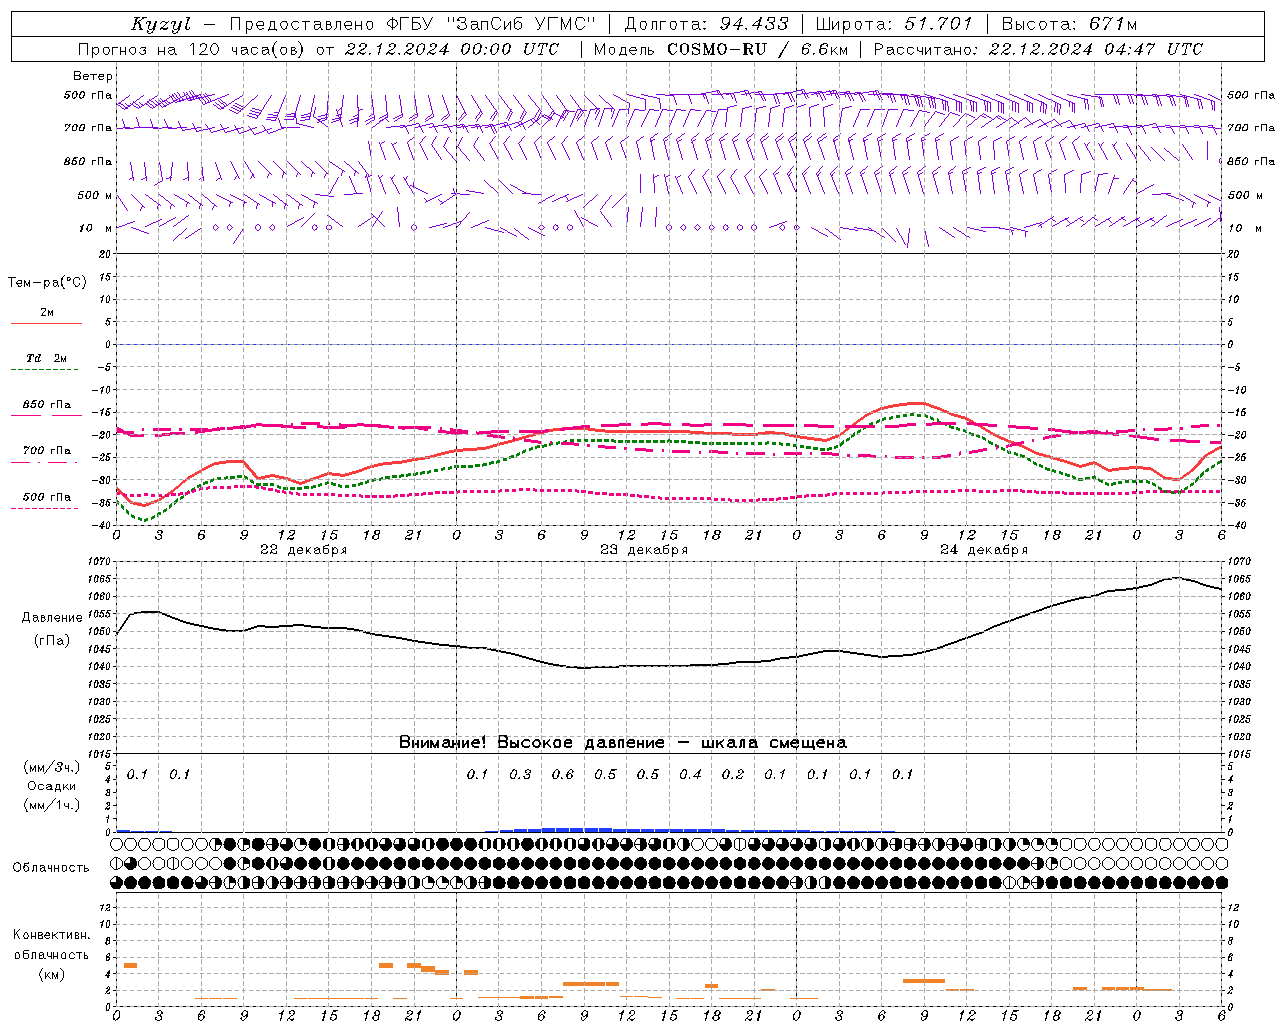This screenshot has height=1024, width=1280.
Task: Click the dotted line sample under the "500 гПа" legend
Action: tap(44, 508)
